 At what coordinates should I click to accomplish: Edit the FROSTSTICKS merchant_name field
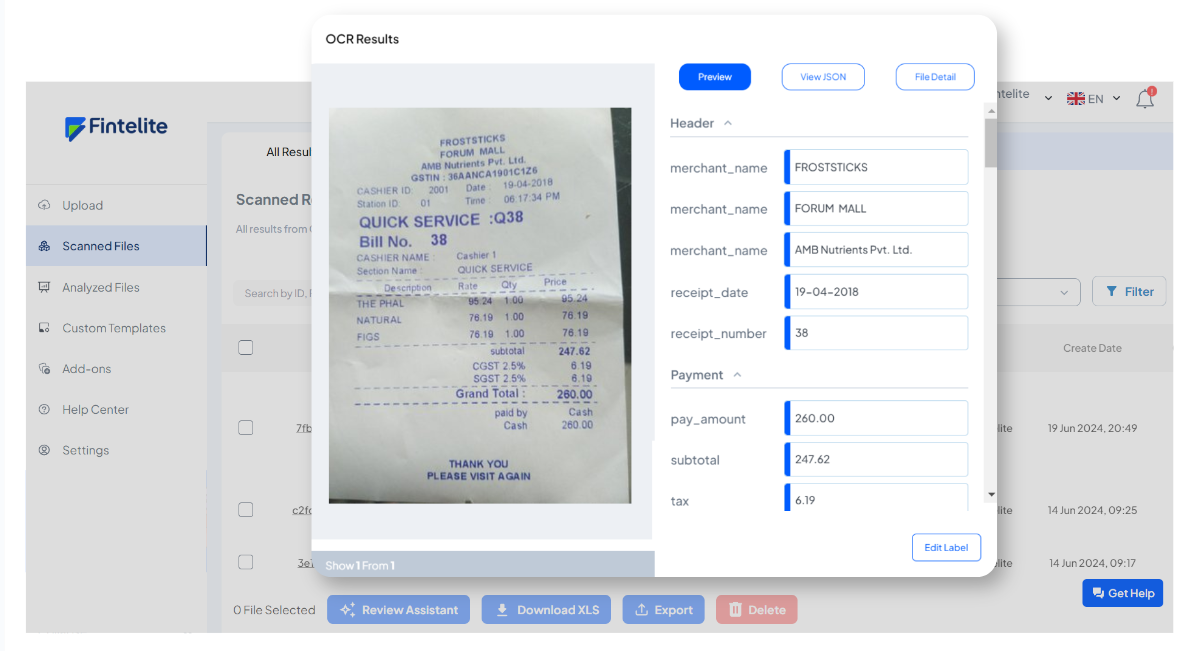click(876, 167)
